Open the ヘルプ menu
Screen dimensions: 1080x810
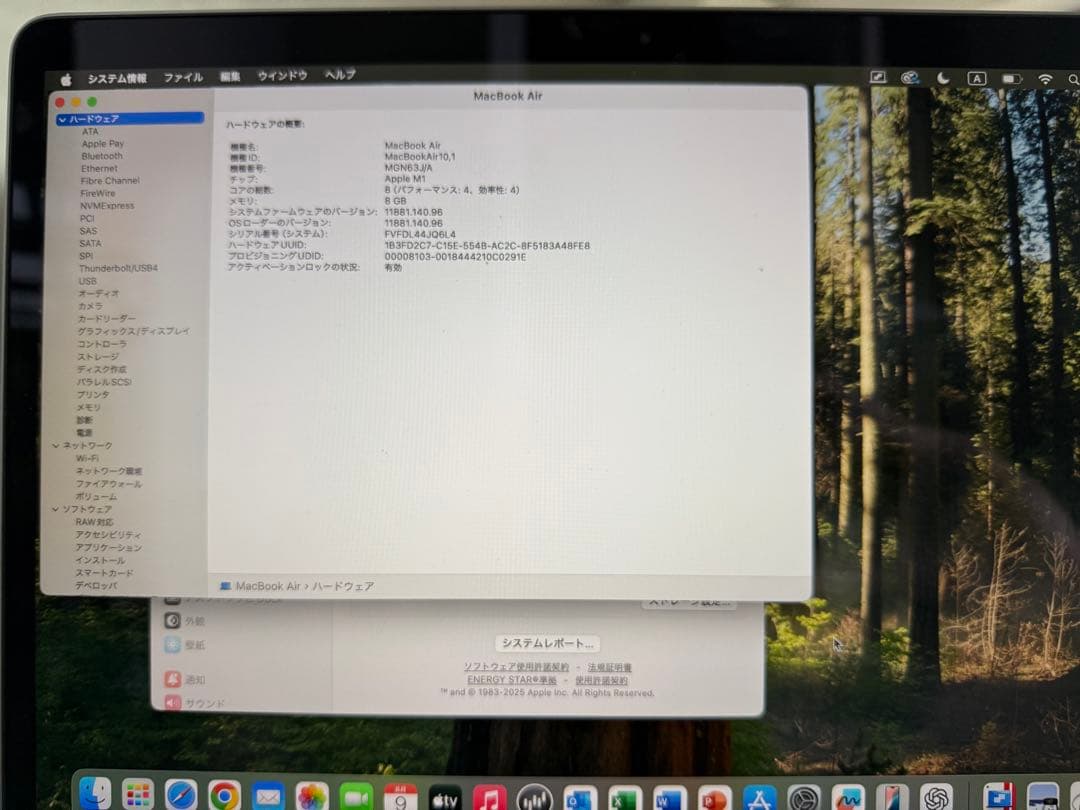click(x=338, y=75)
